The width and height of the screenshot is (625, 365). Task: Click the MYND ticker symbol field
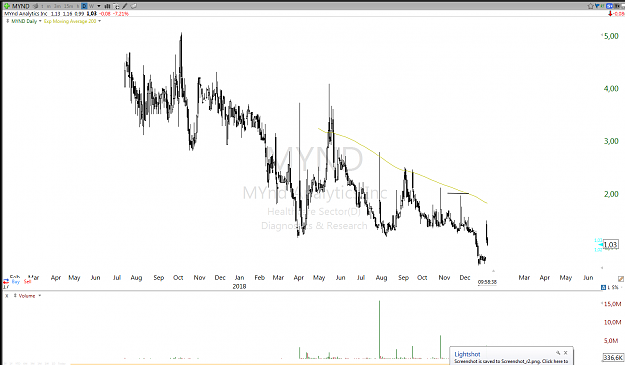pos(21,6)
